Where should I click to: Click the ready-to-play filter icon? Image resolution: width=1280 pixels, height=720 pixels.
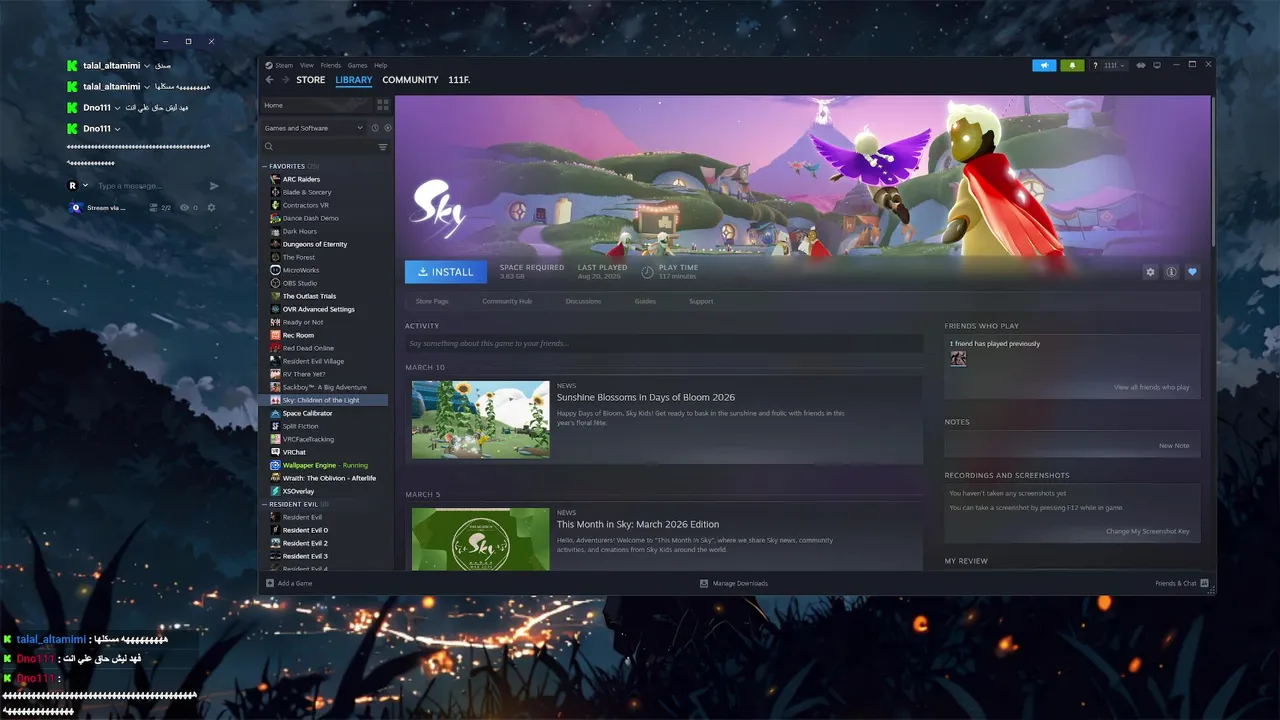388,128
